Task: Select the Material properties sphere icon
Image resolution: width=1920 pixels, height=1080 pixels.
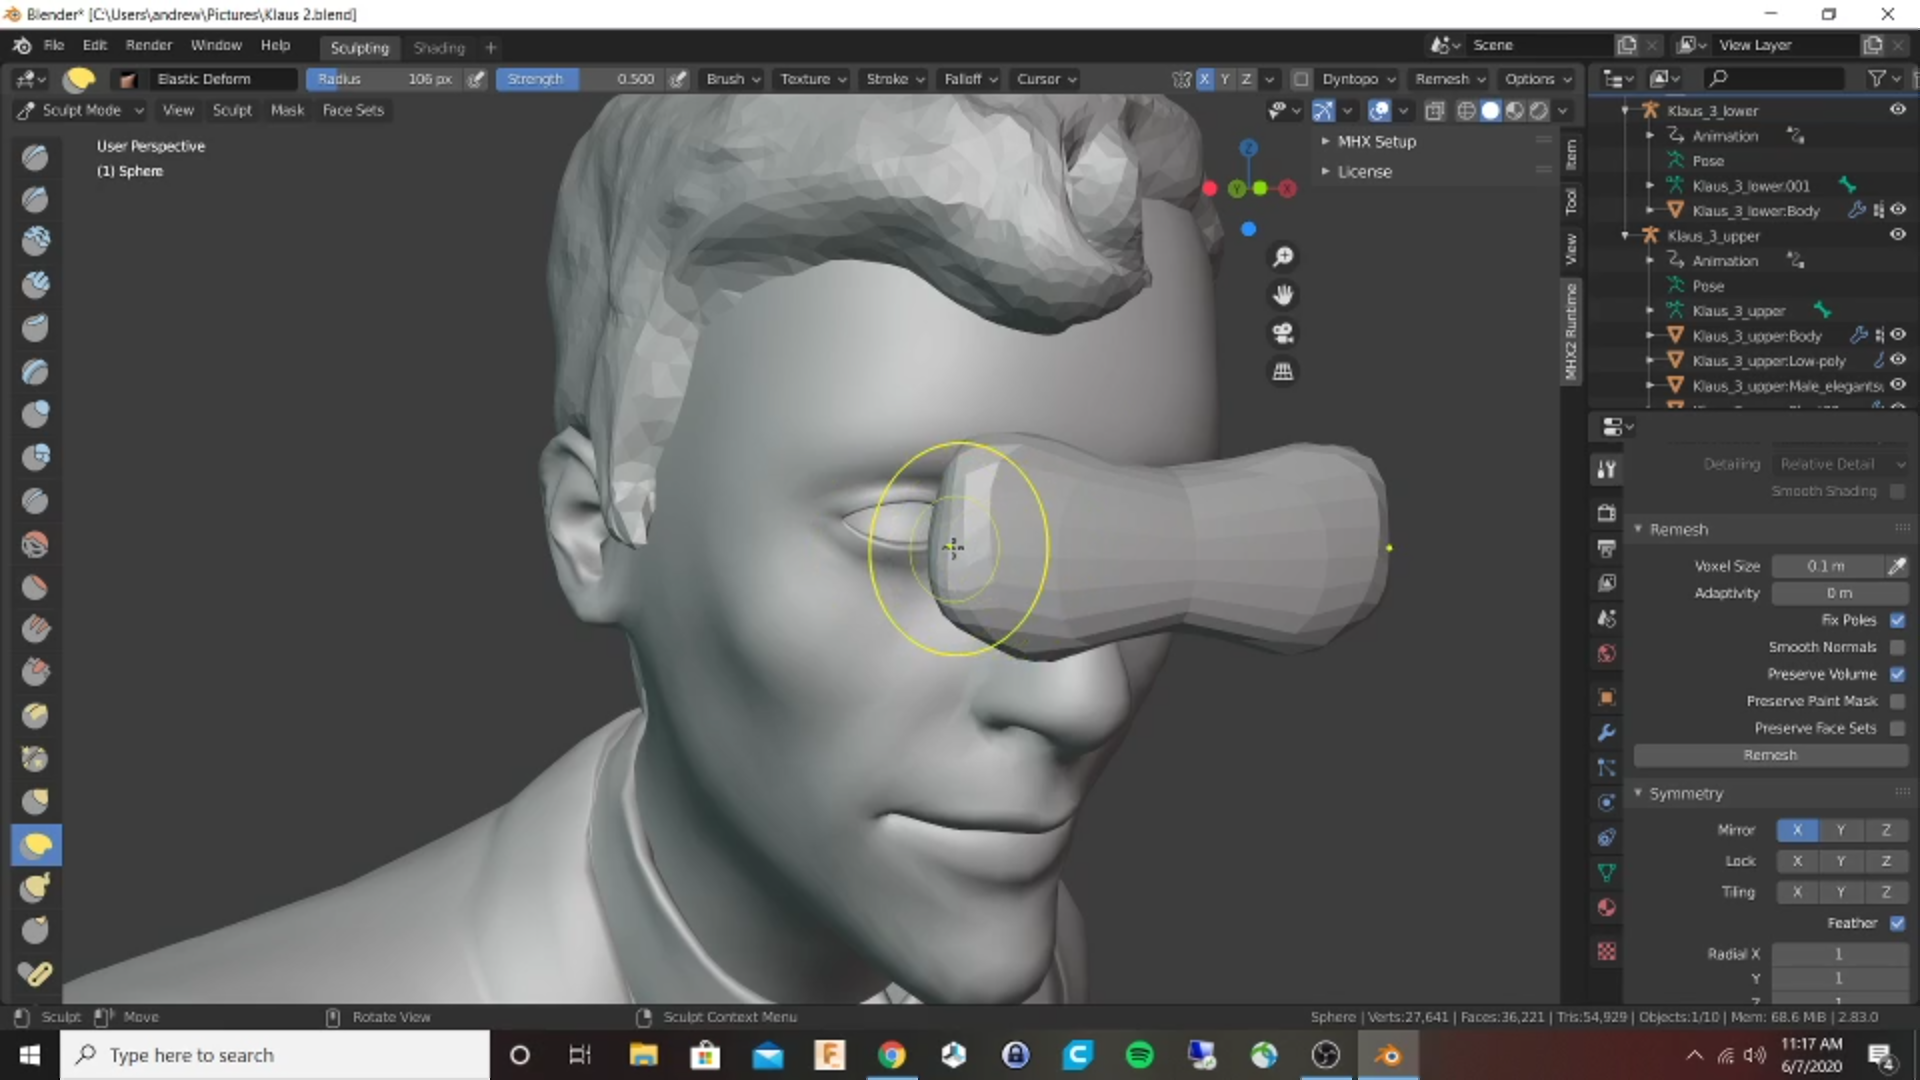Action: (x=1606, y=907)
